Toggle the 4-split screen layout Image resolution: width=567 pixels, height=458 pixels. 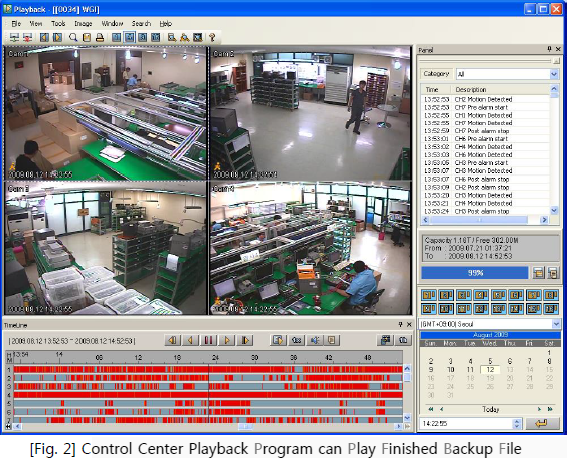coord(129,37)
